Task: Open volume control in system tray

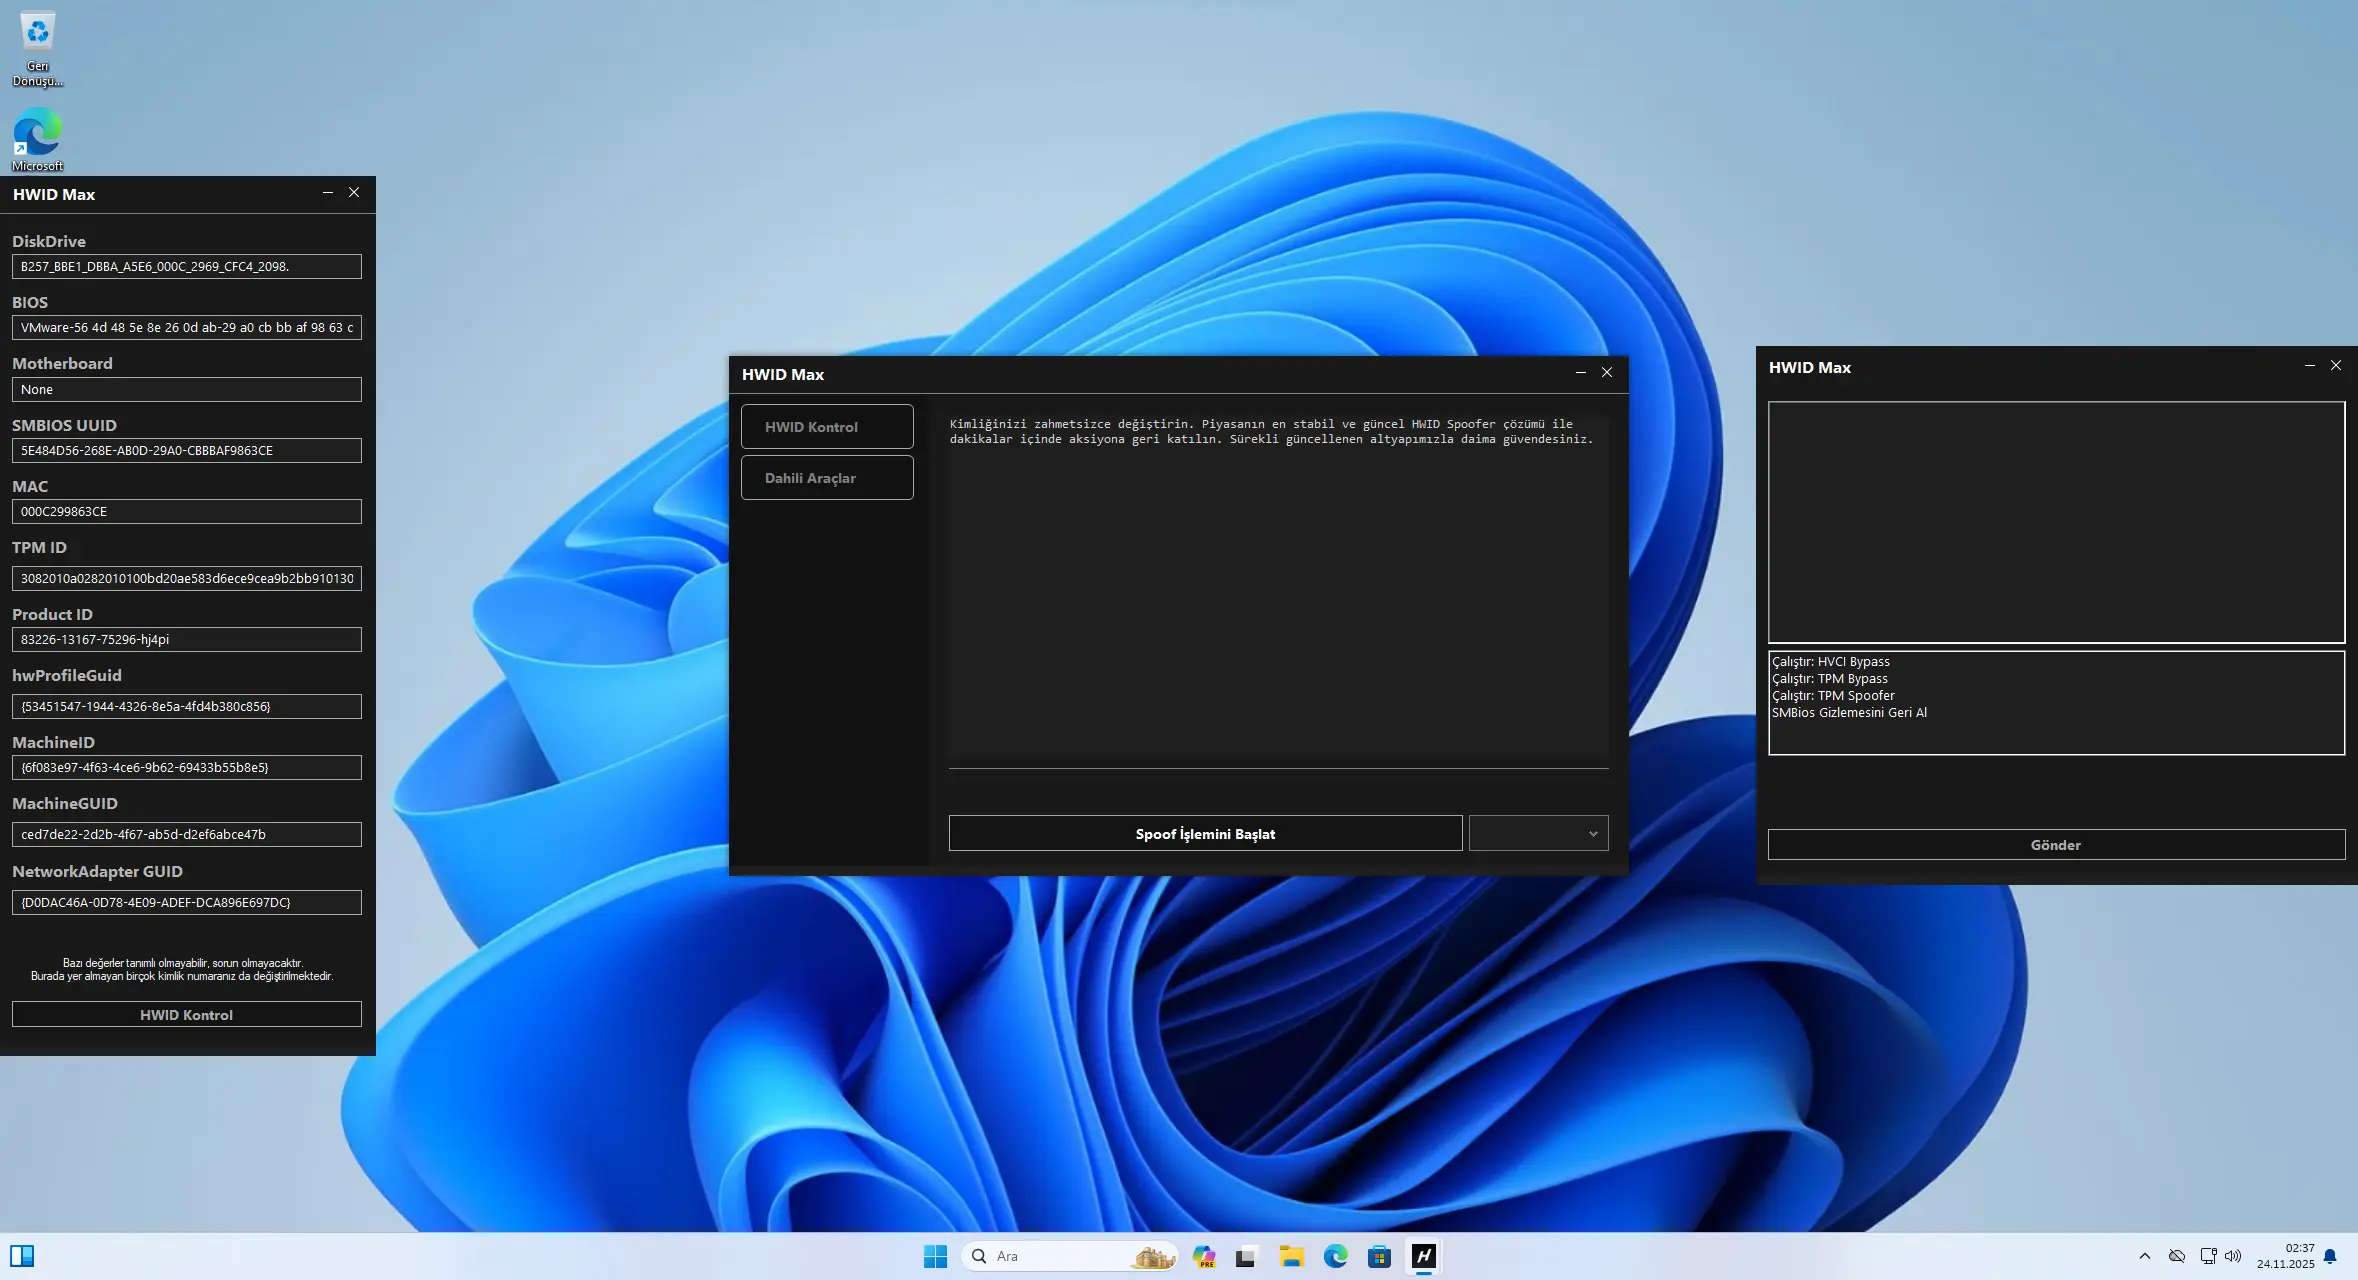Action: [2233, 1256]
